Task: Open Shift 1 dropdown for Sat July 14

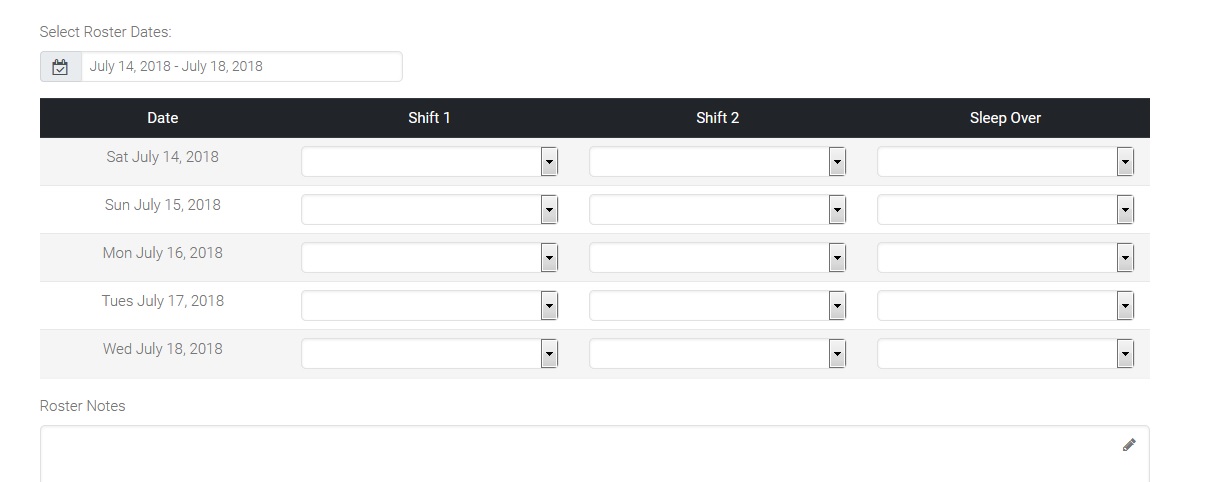Action: click(x=429, y=162)
